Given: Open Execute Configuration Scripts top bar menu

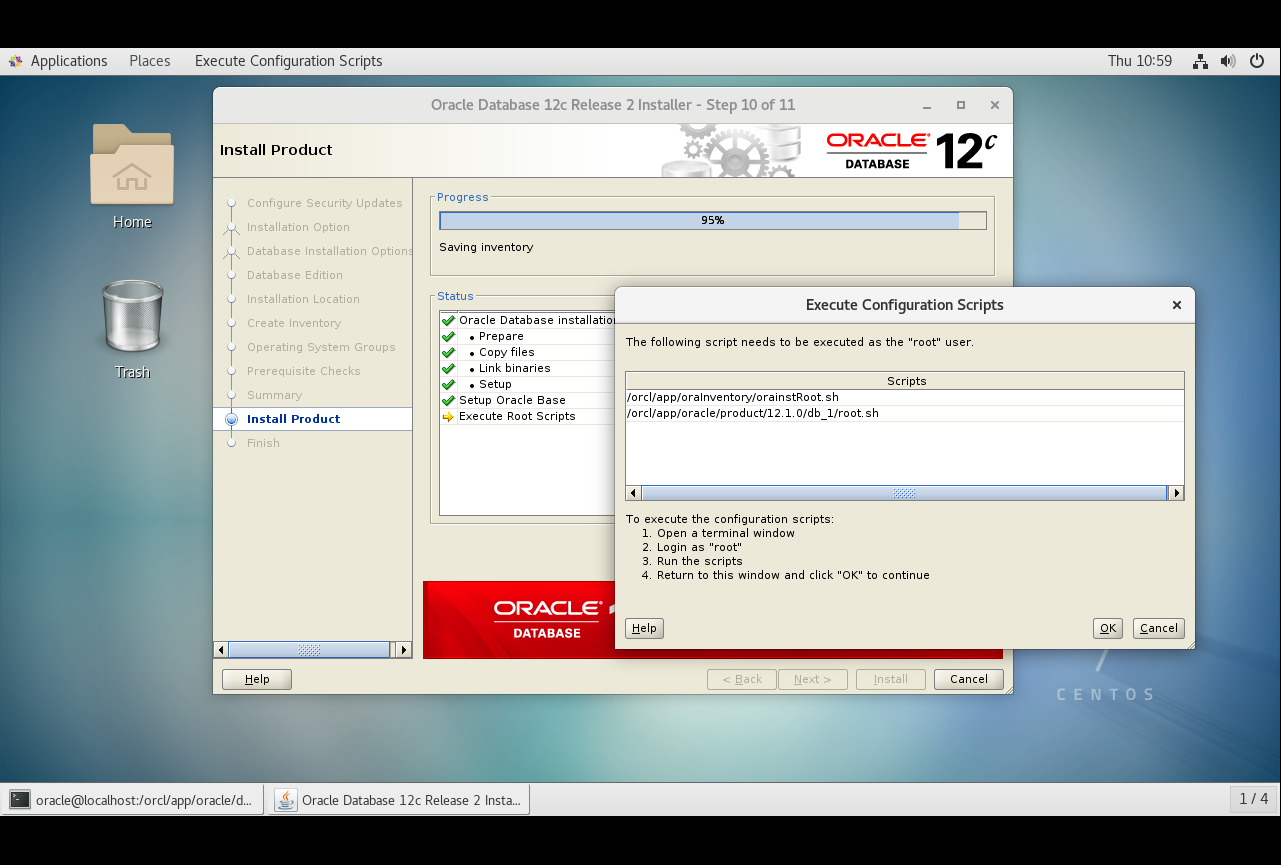Looking at the screenshot, I should coord(289,61).
